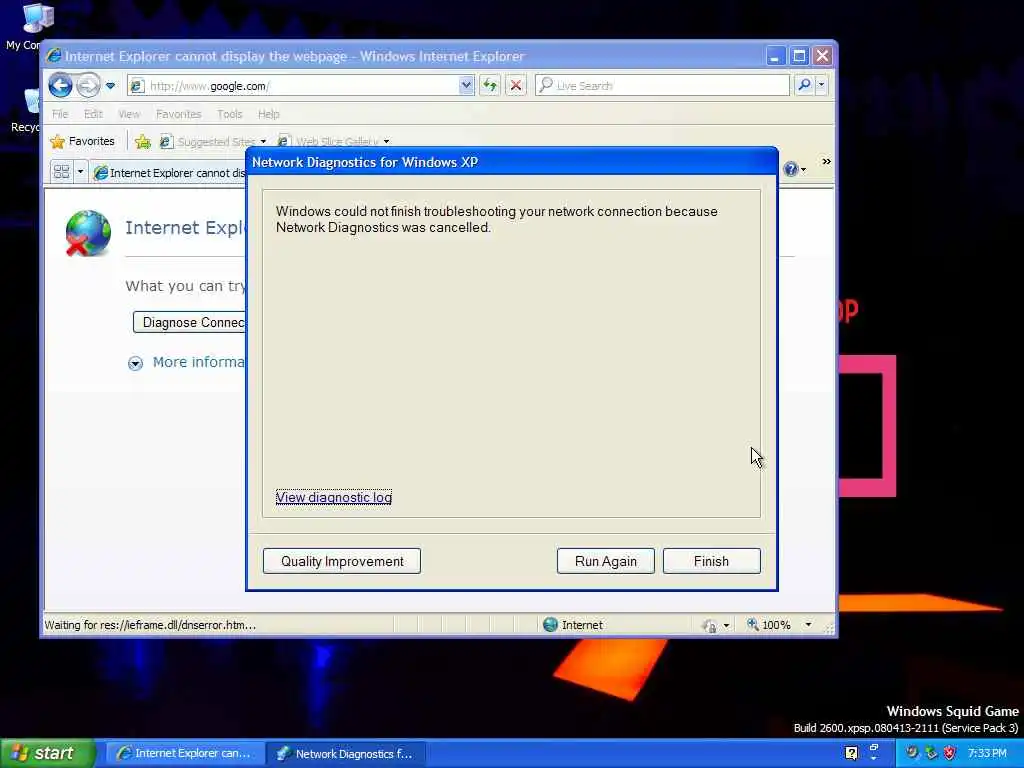
Task: Click the Finish button
Action: pos(712,562)
